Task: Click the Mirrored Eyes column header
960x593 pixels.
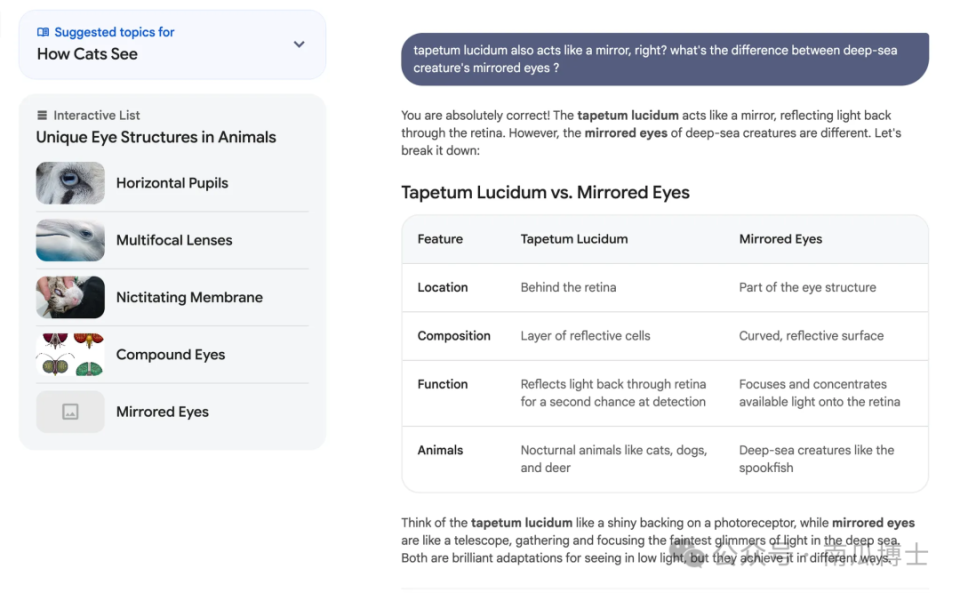Action: tap(780, 239)
